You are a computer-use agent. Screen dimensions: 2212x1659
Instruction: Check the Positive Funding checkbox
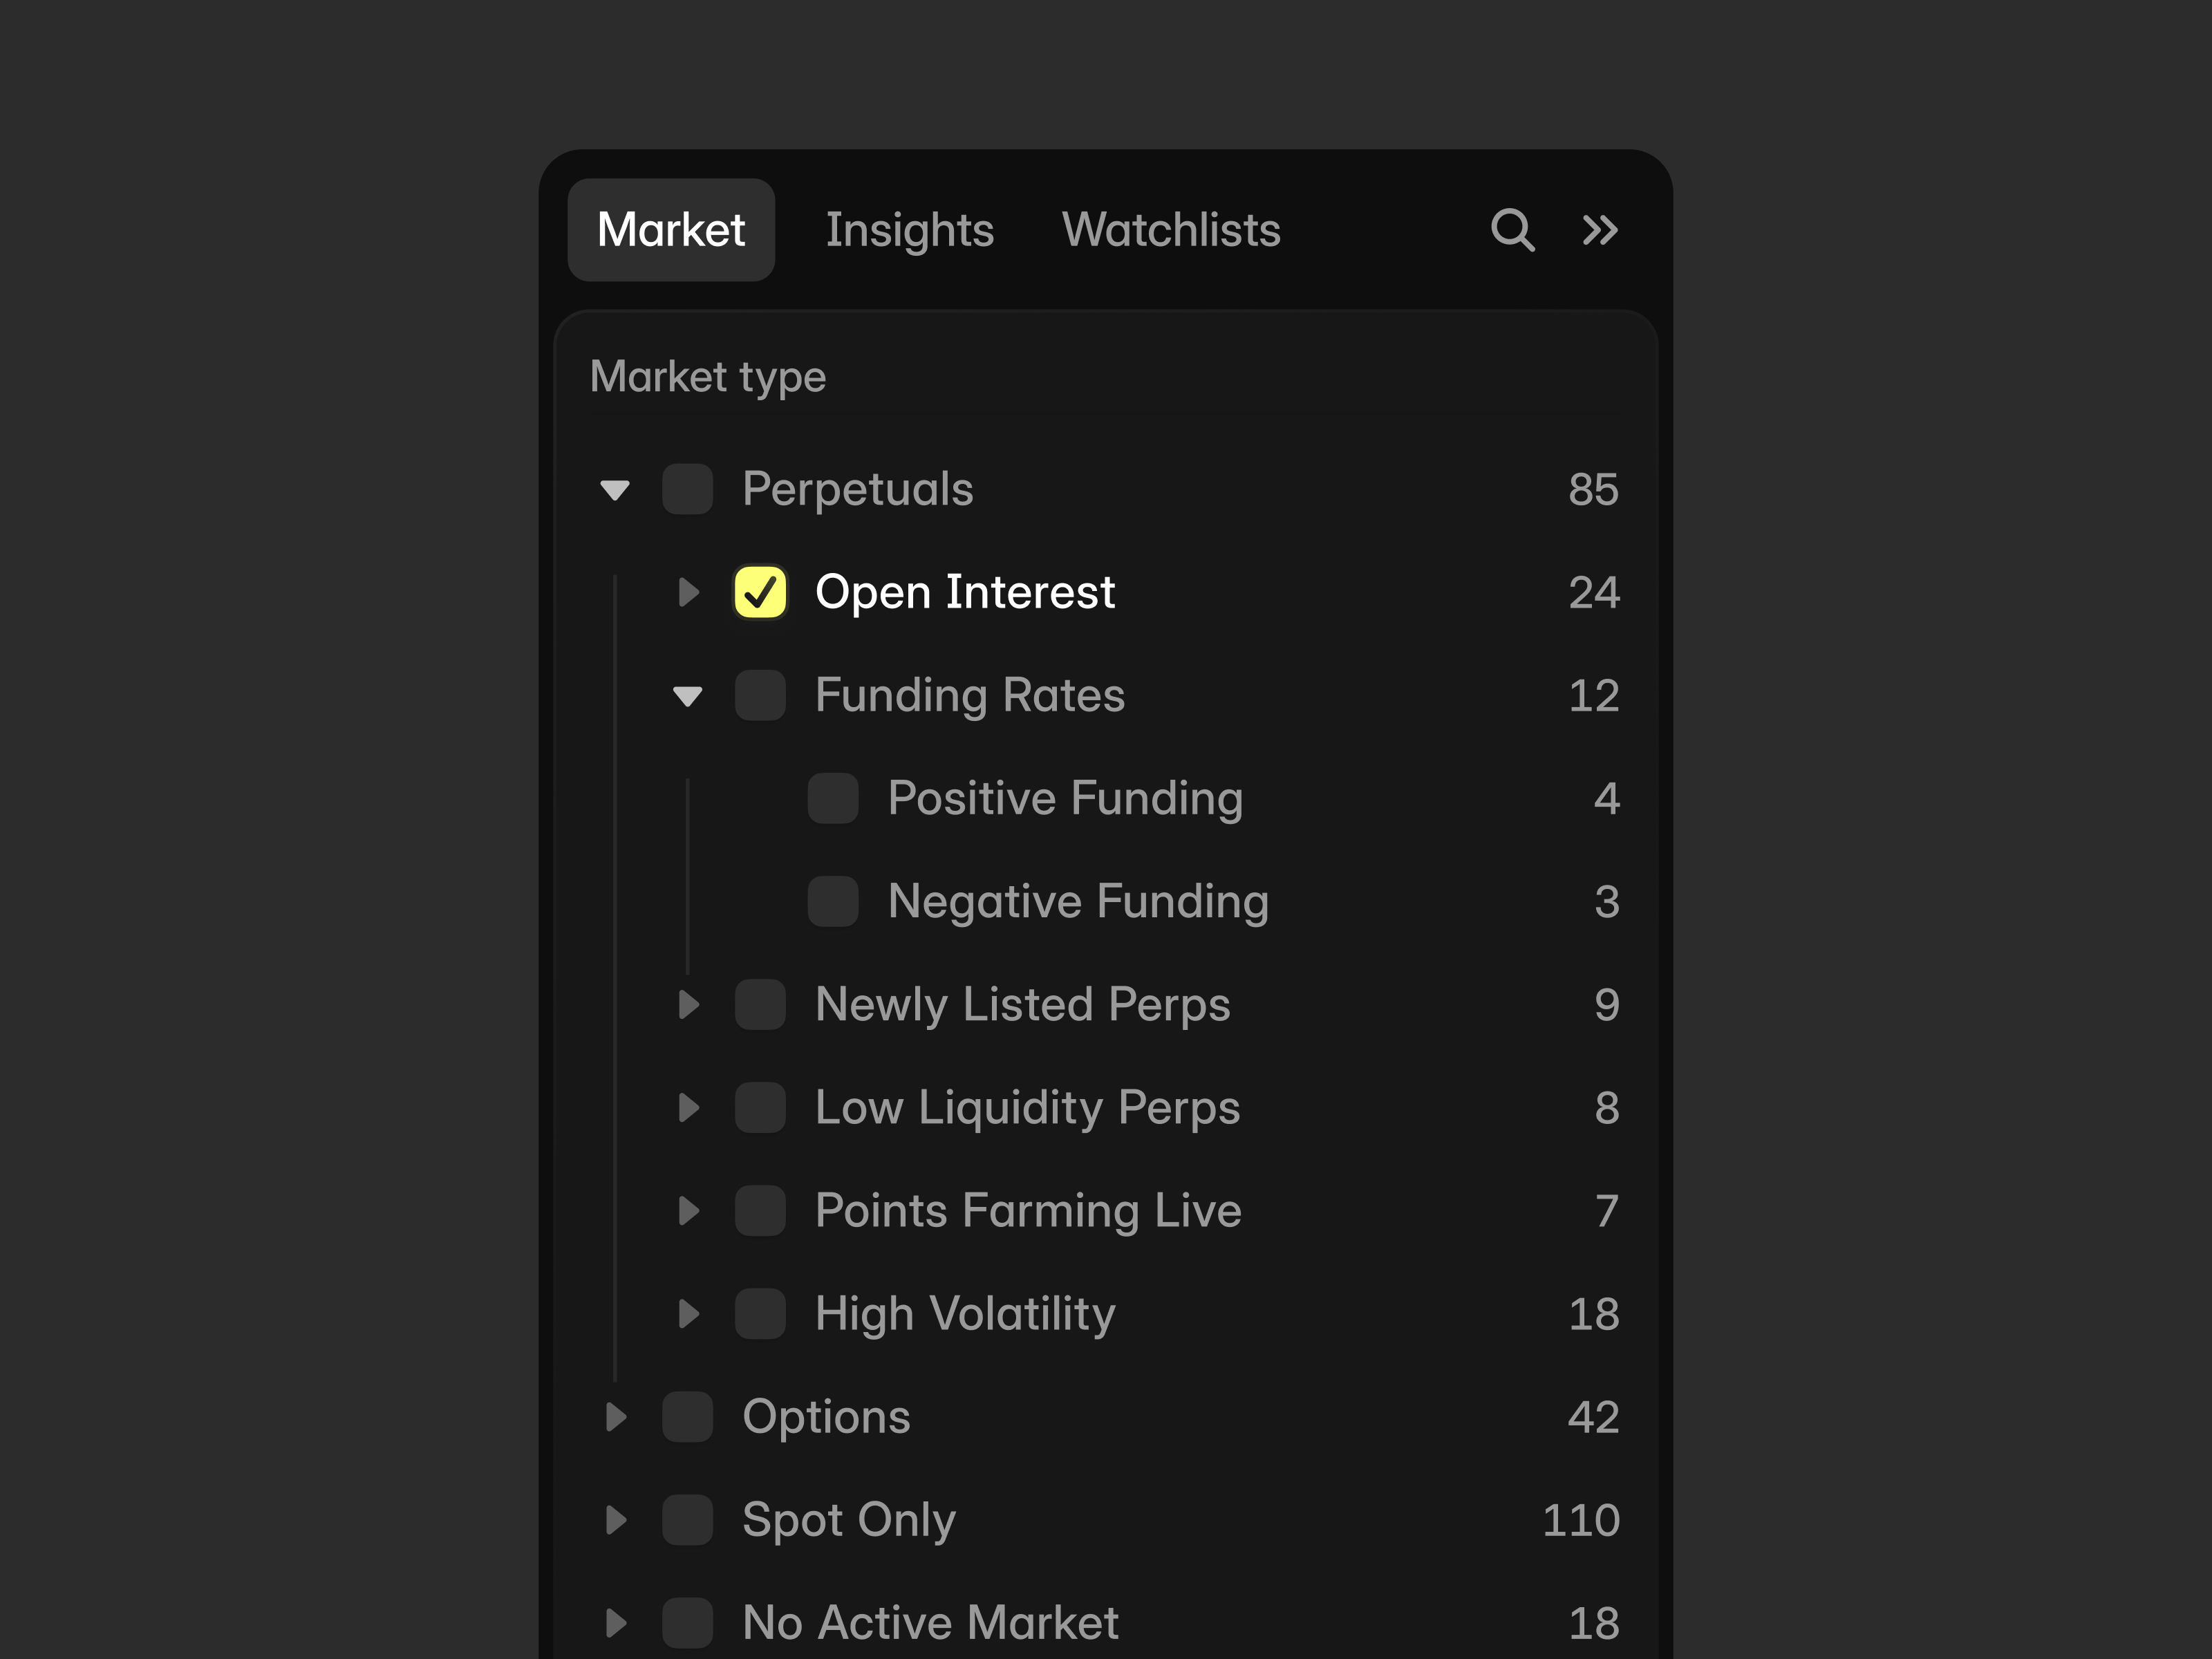[x=833, y=798]
